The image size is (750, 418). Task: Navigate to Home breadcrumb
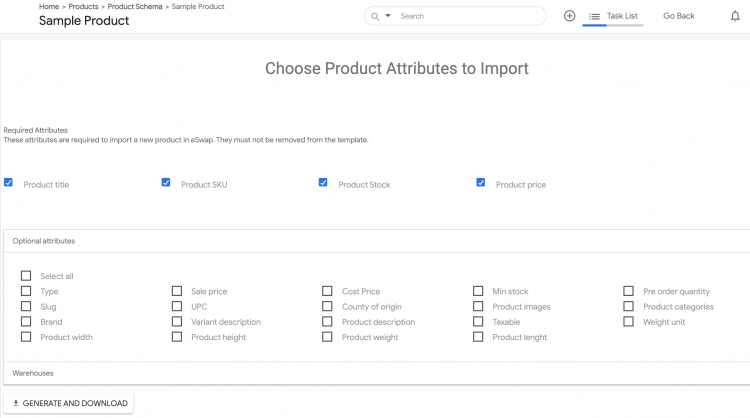pyautogui.click(x=49, y=7)
